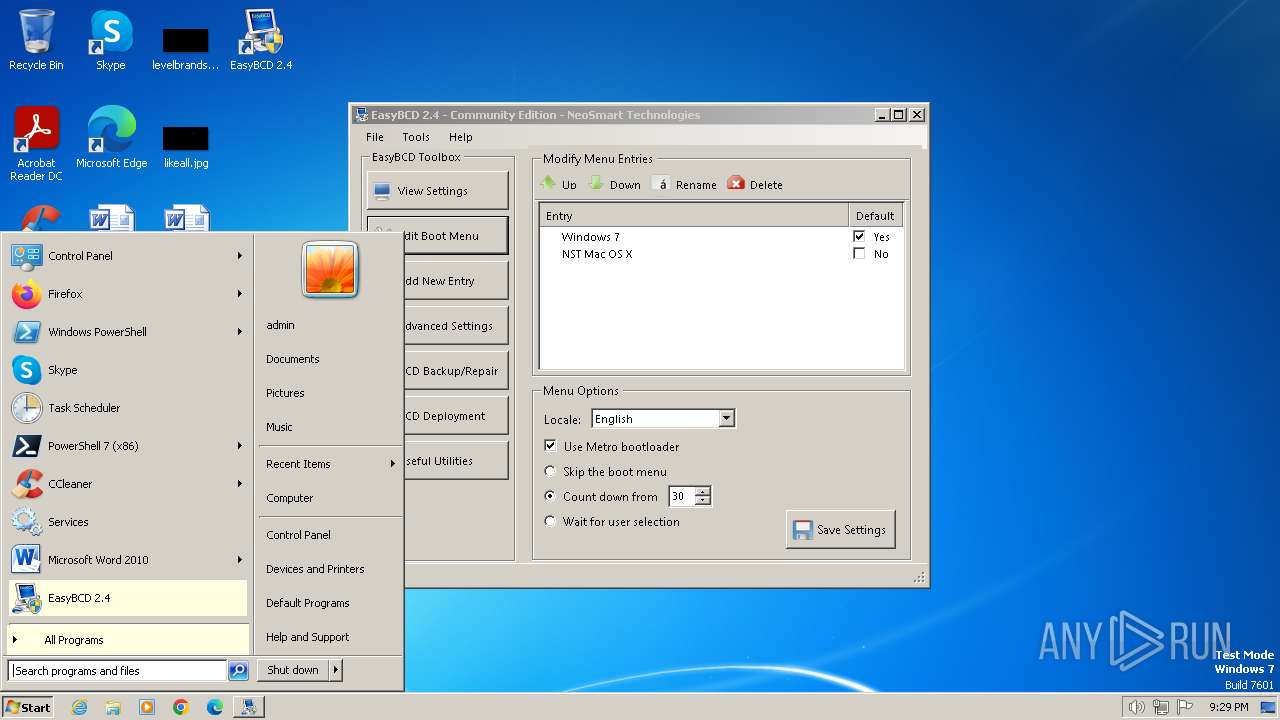The height and width of the screenshot is (720, 1280).
Task: Expand Microsoft Word 2010 jump list arrow
Action: (240, 560)
